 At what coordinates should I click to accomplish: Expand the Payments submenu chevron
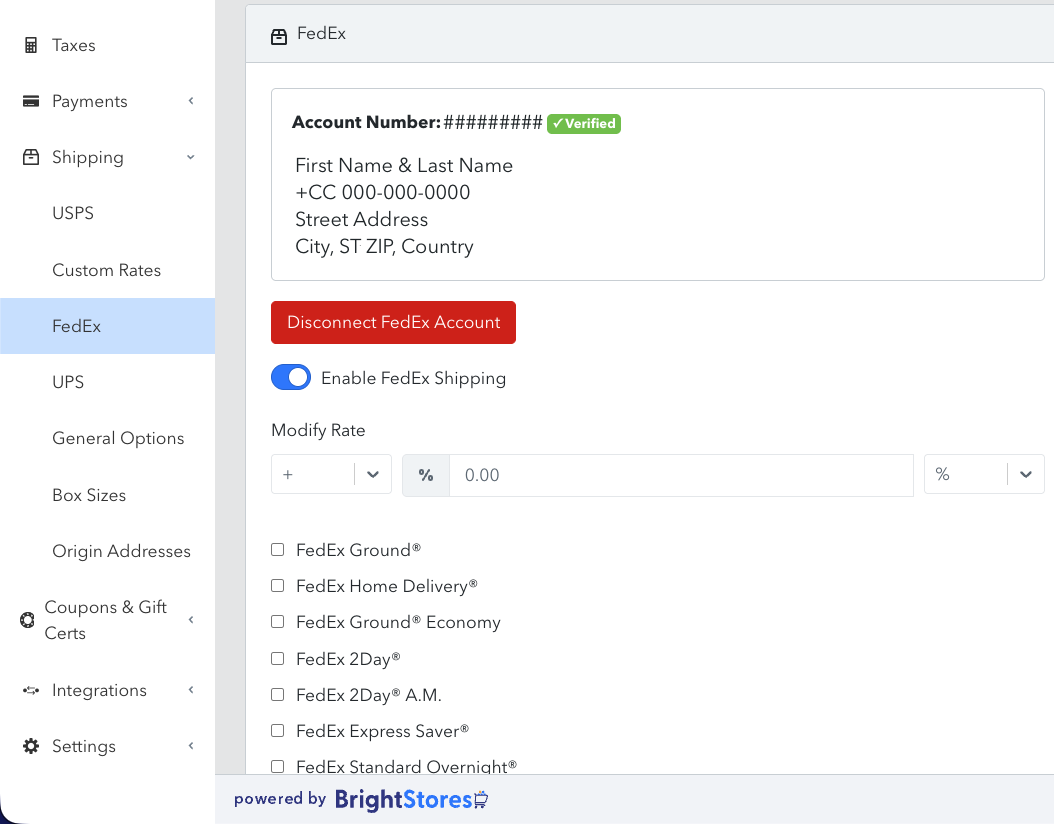tap(192, 101)
